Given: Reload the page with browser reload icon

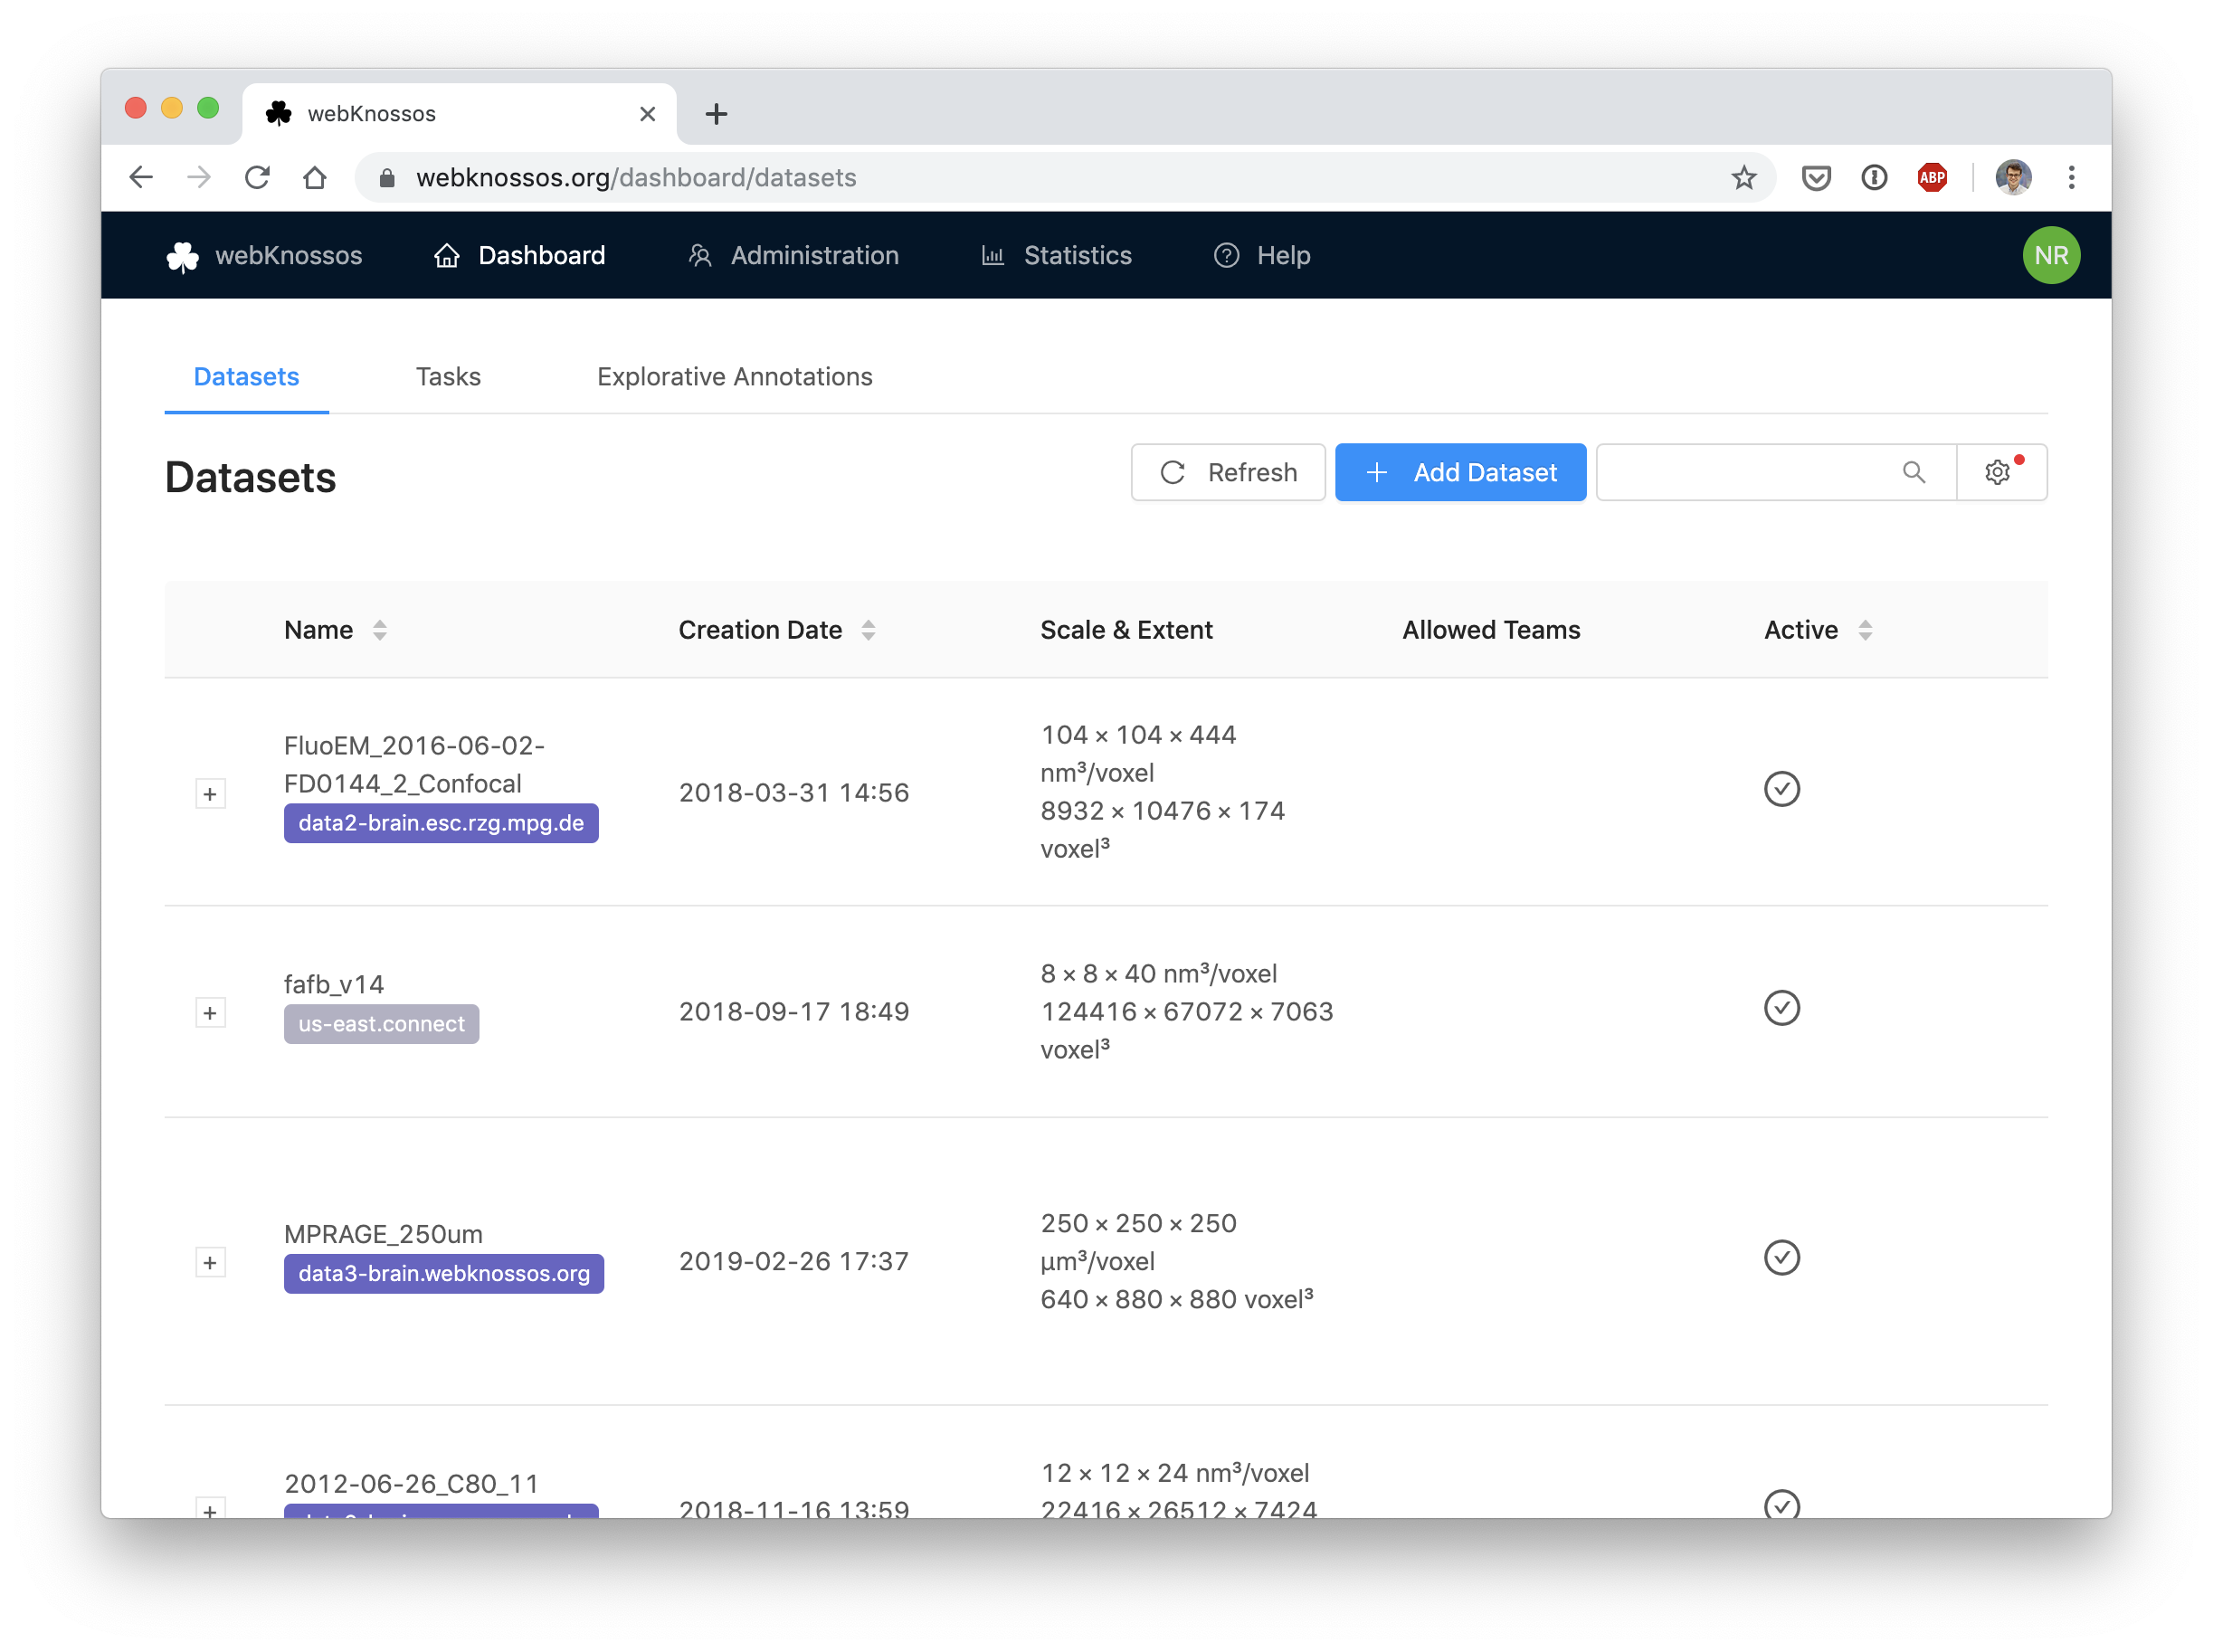Looking at the screenshot, I should click(x=257, y=177).
